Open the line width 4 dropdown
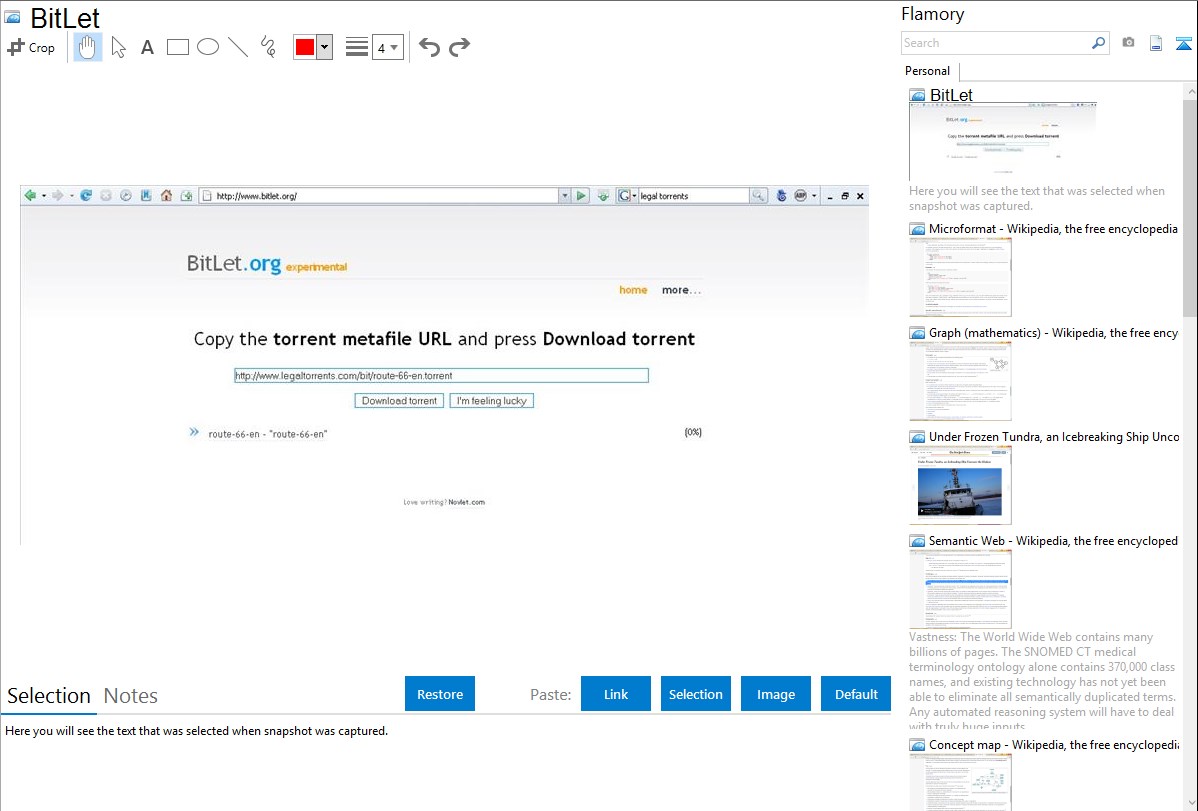 pyautogui.click(x=388, y=47)
